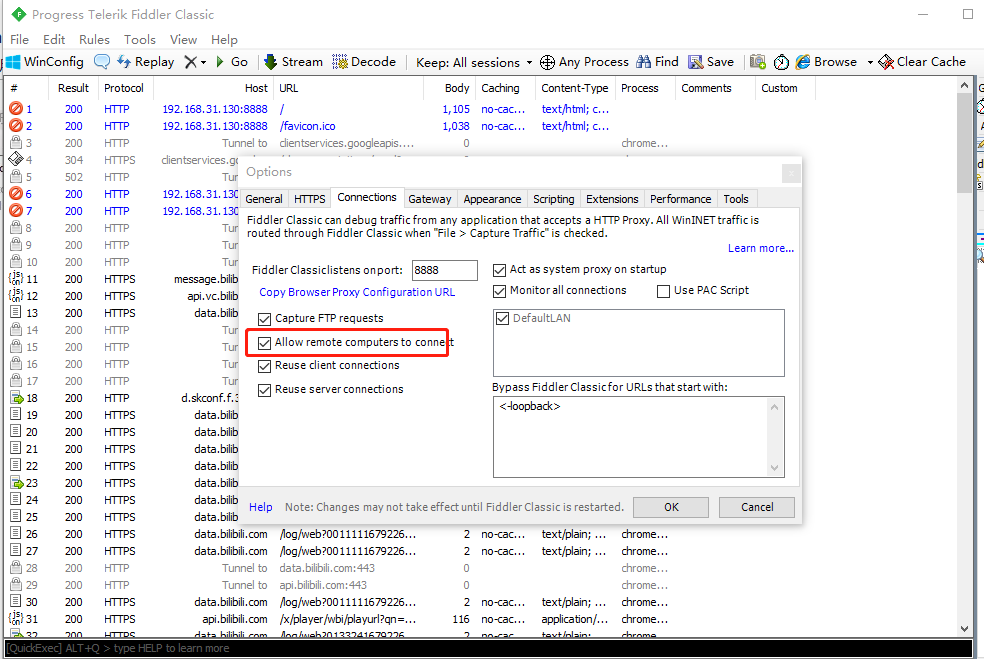Click the session list scroll up arrow
Image resolution: width=984 pixels, height=659 pixels.
965,84
